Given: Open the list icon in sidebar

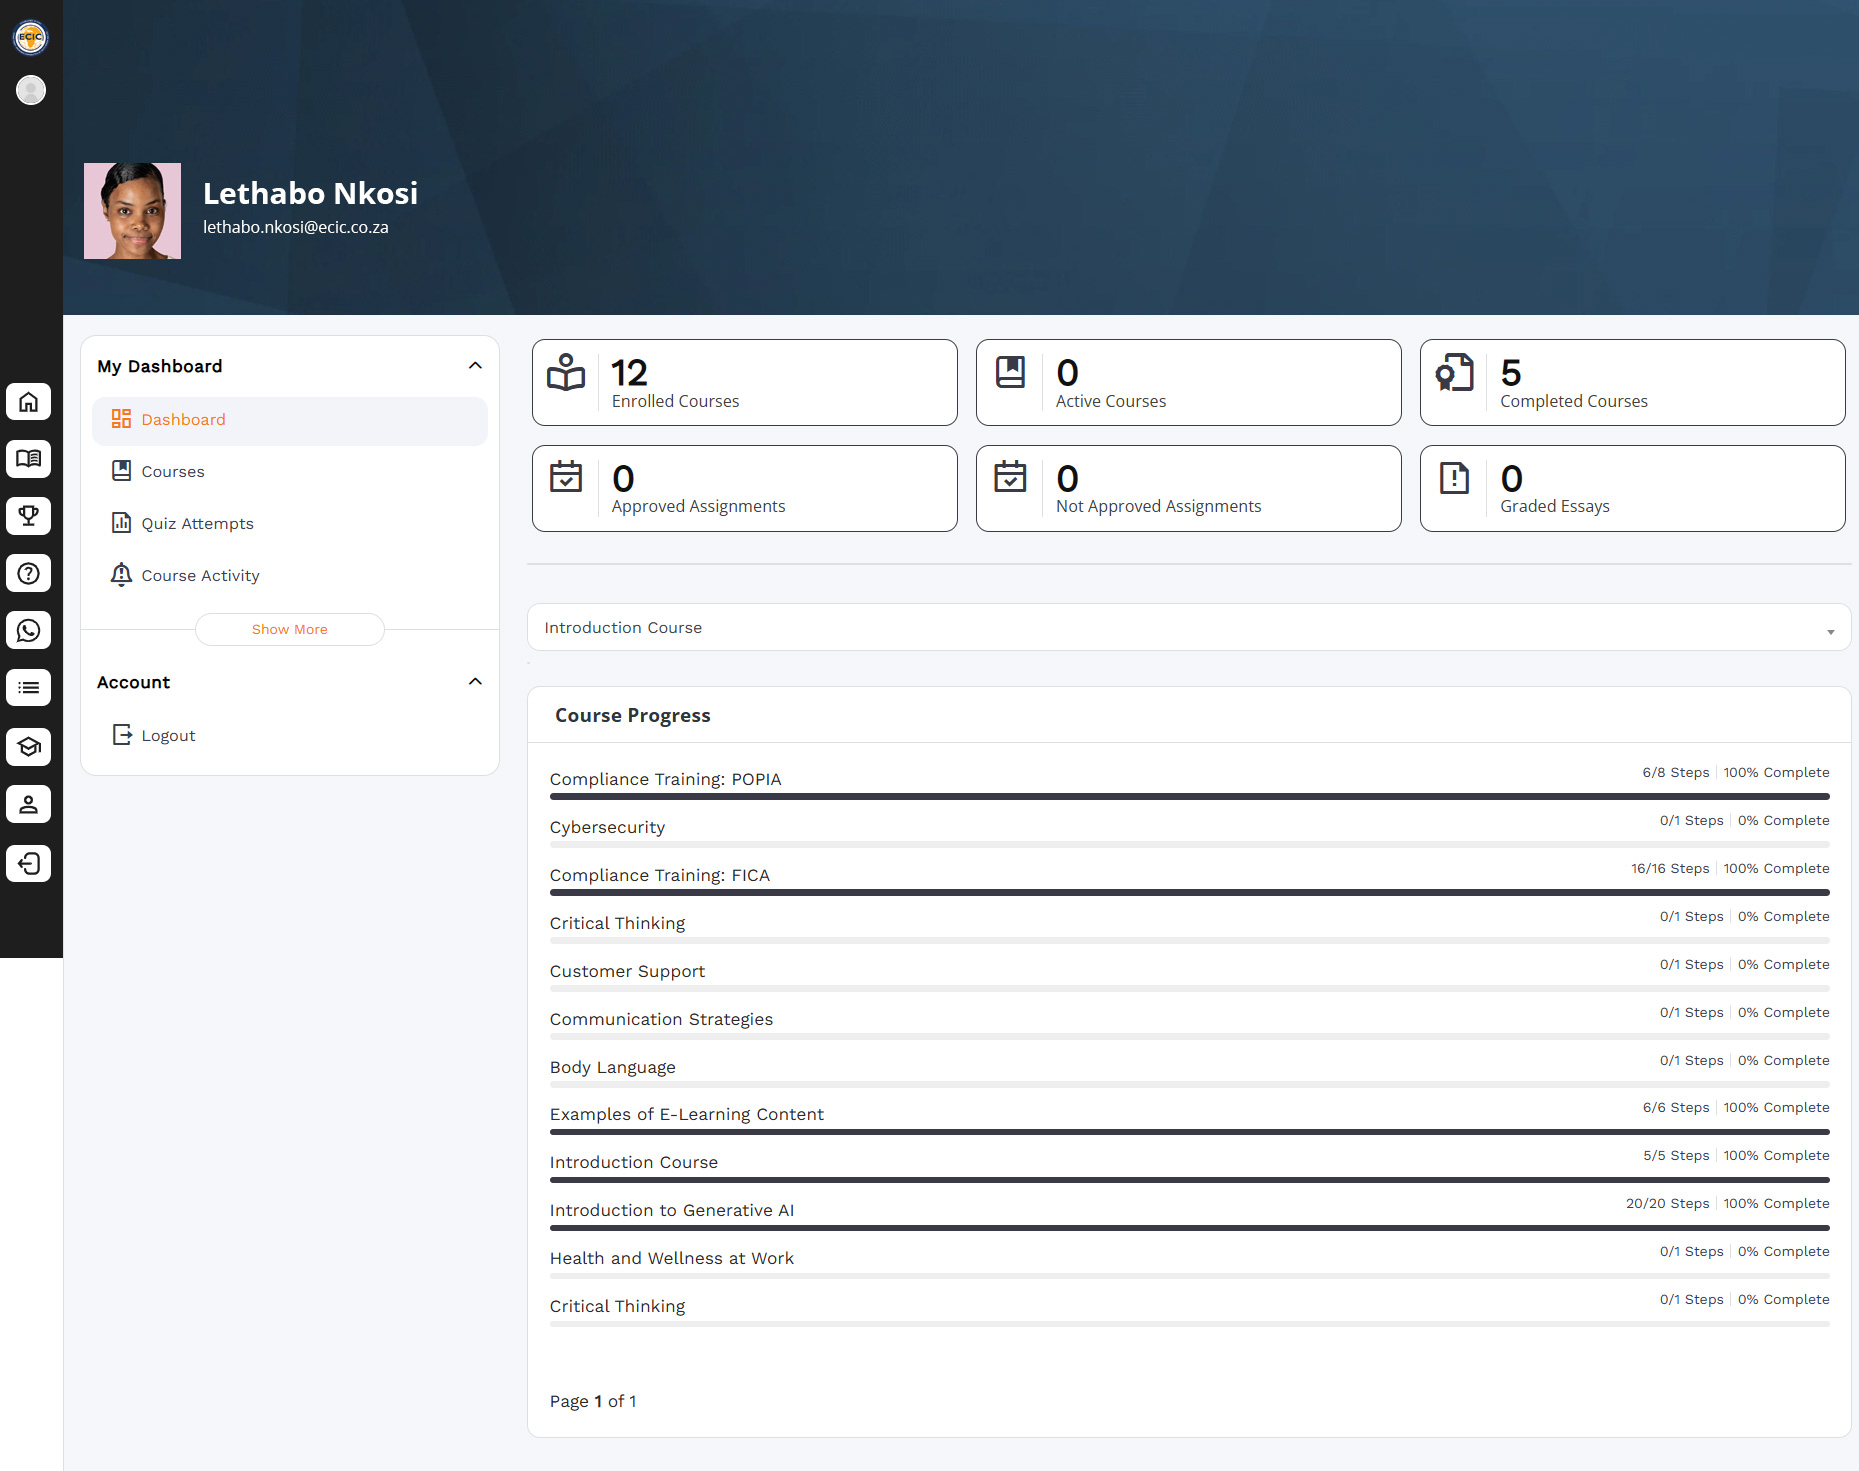Looking at the screenshot, I should [x=29, y=688].
